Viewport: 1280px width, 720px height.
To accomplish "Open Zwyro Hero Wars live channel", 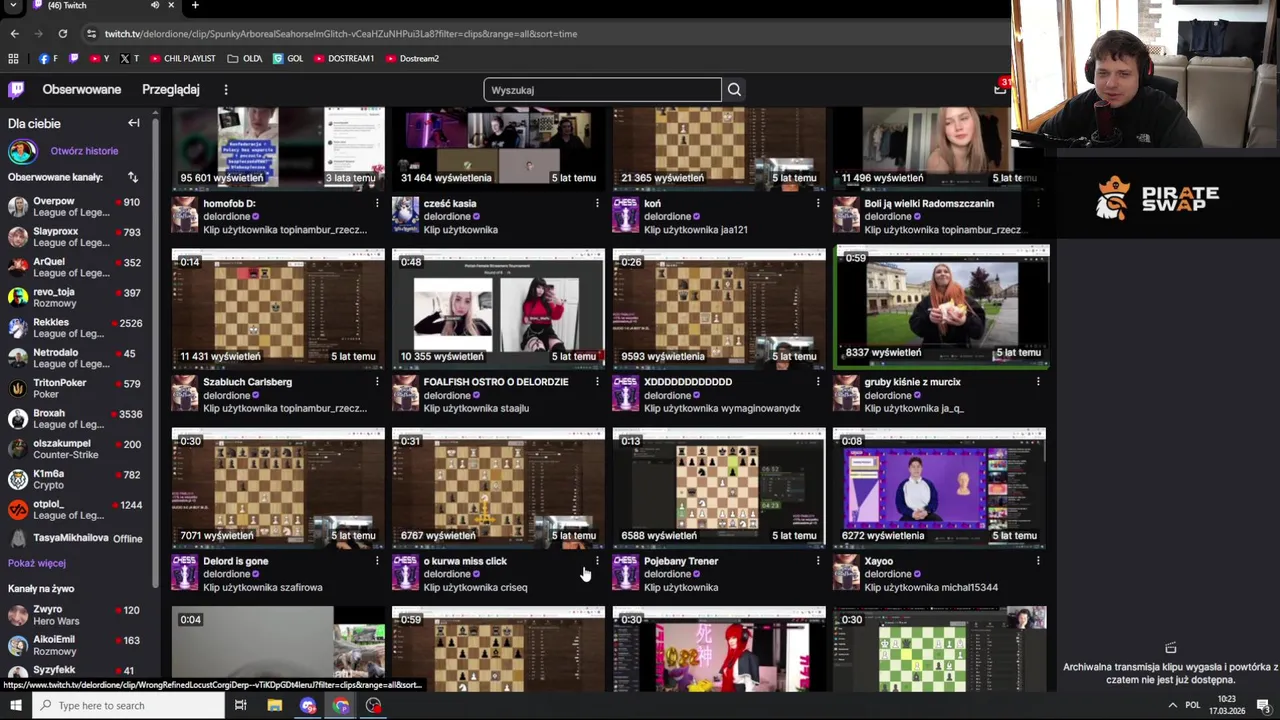I will [x=78, y=615].
